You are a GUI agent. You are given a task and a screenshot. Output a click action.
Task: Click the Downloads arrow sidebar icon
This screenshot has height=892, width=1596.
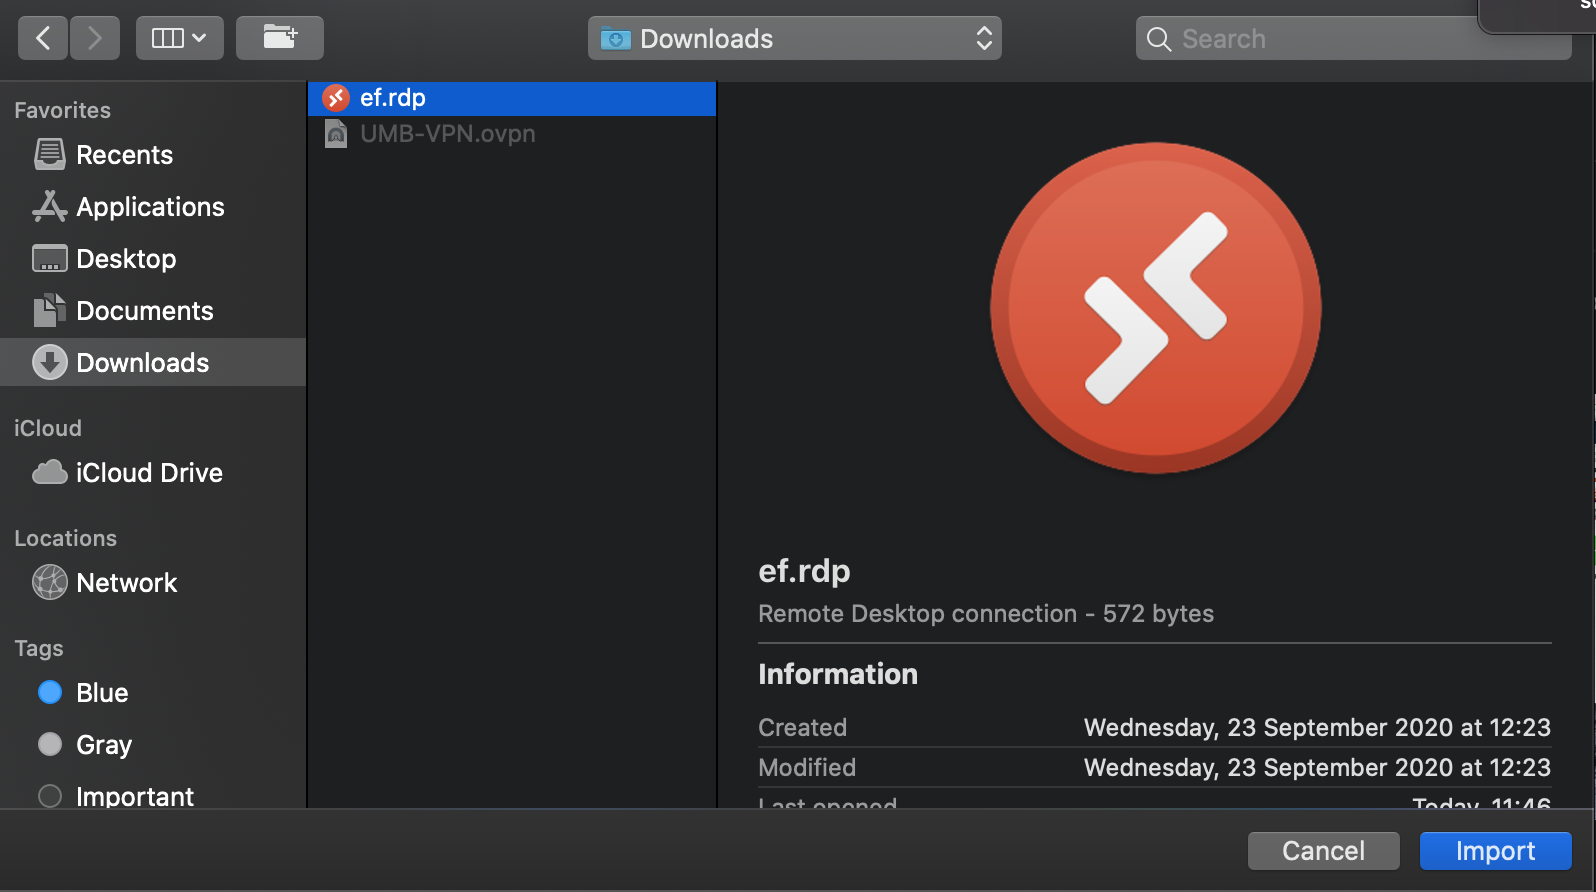(x=50, y=362)
